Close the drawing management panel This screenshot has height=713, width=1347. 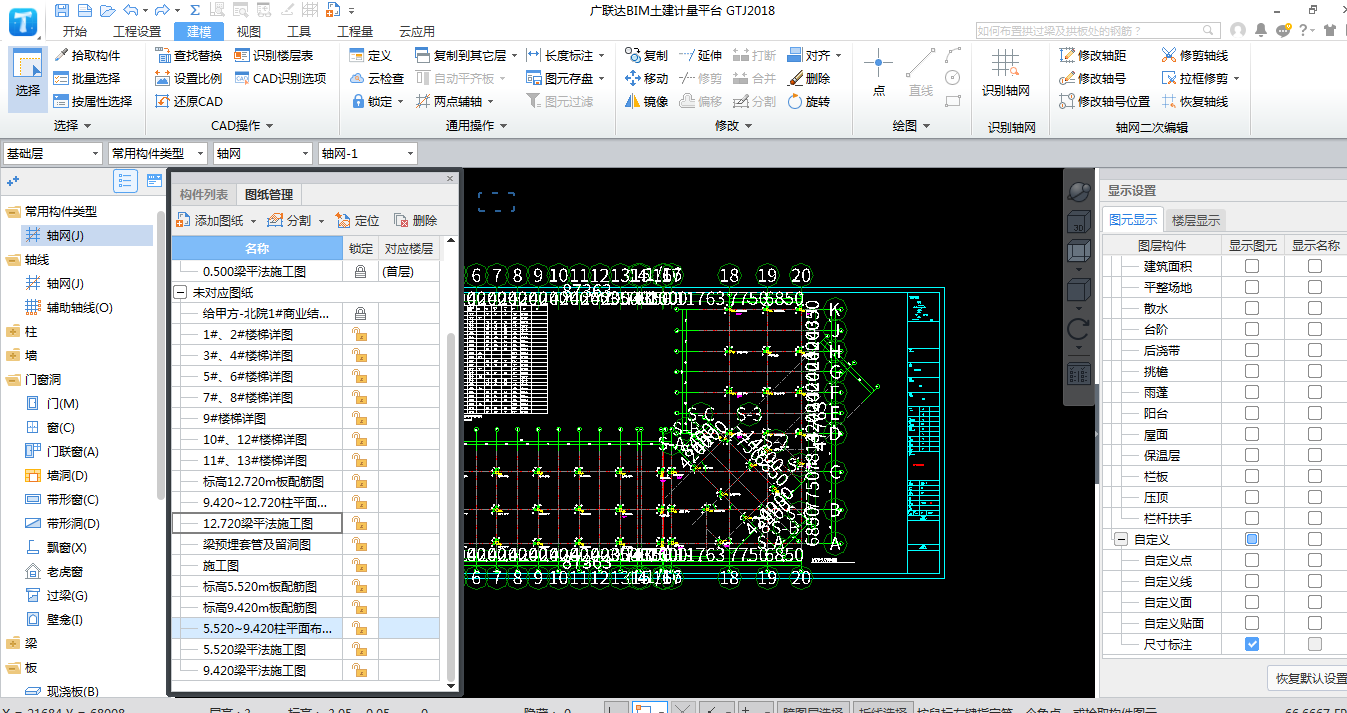coord(450,178)
